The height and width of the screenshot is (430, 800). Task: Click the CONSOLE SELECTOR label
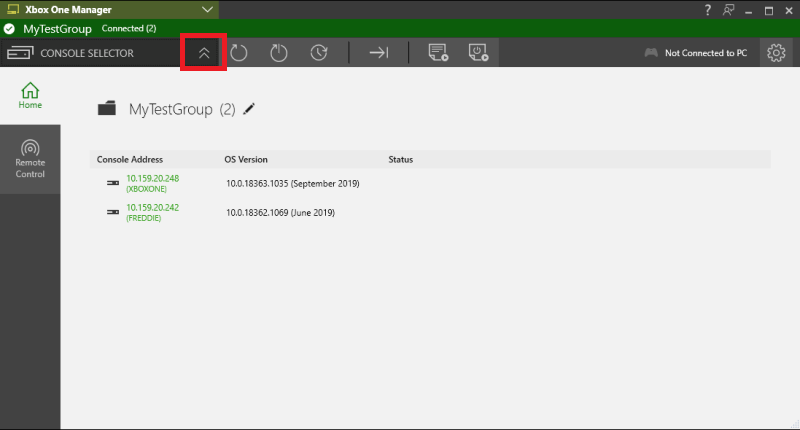[x=87, y=53]
